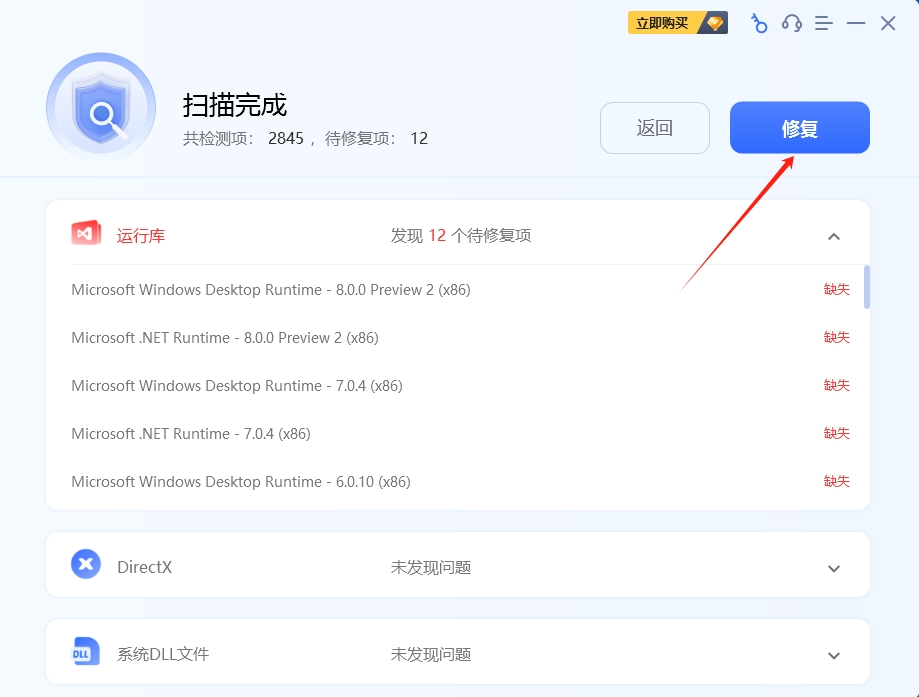
Task: Select the 运行库 section label
Action: tap(141, 236)
